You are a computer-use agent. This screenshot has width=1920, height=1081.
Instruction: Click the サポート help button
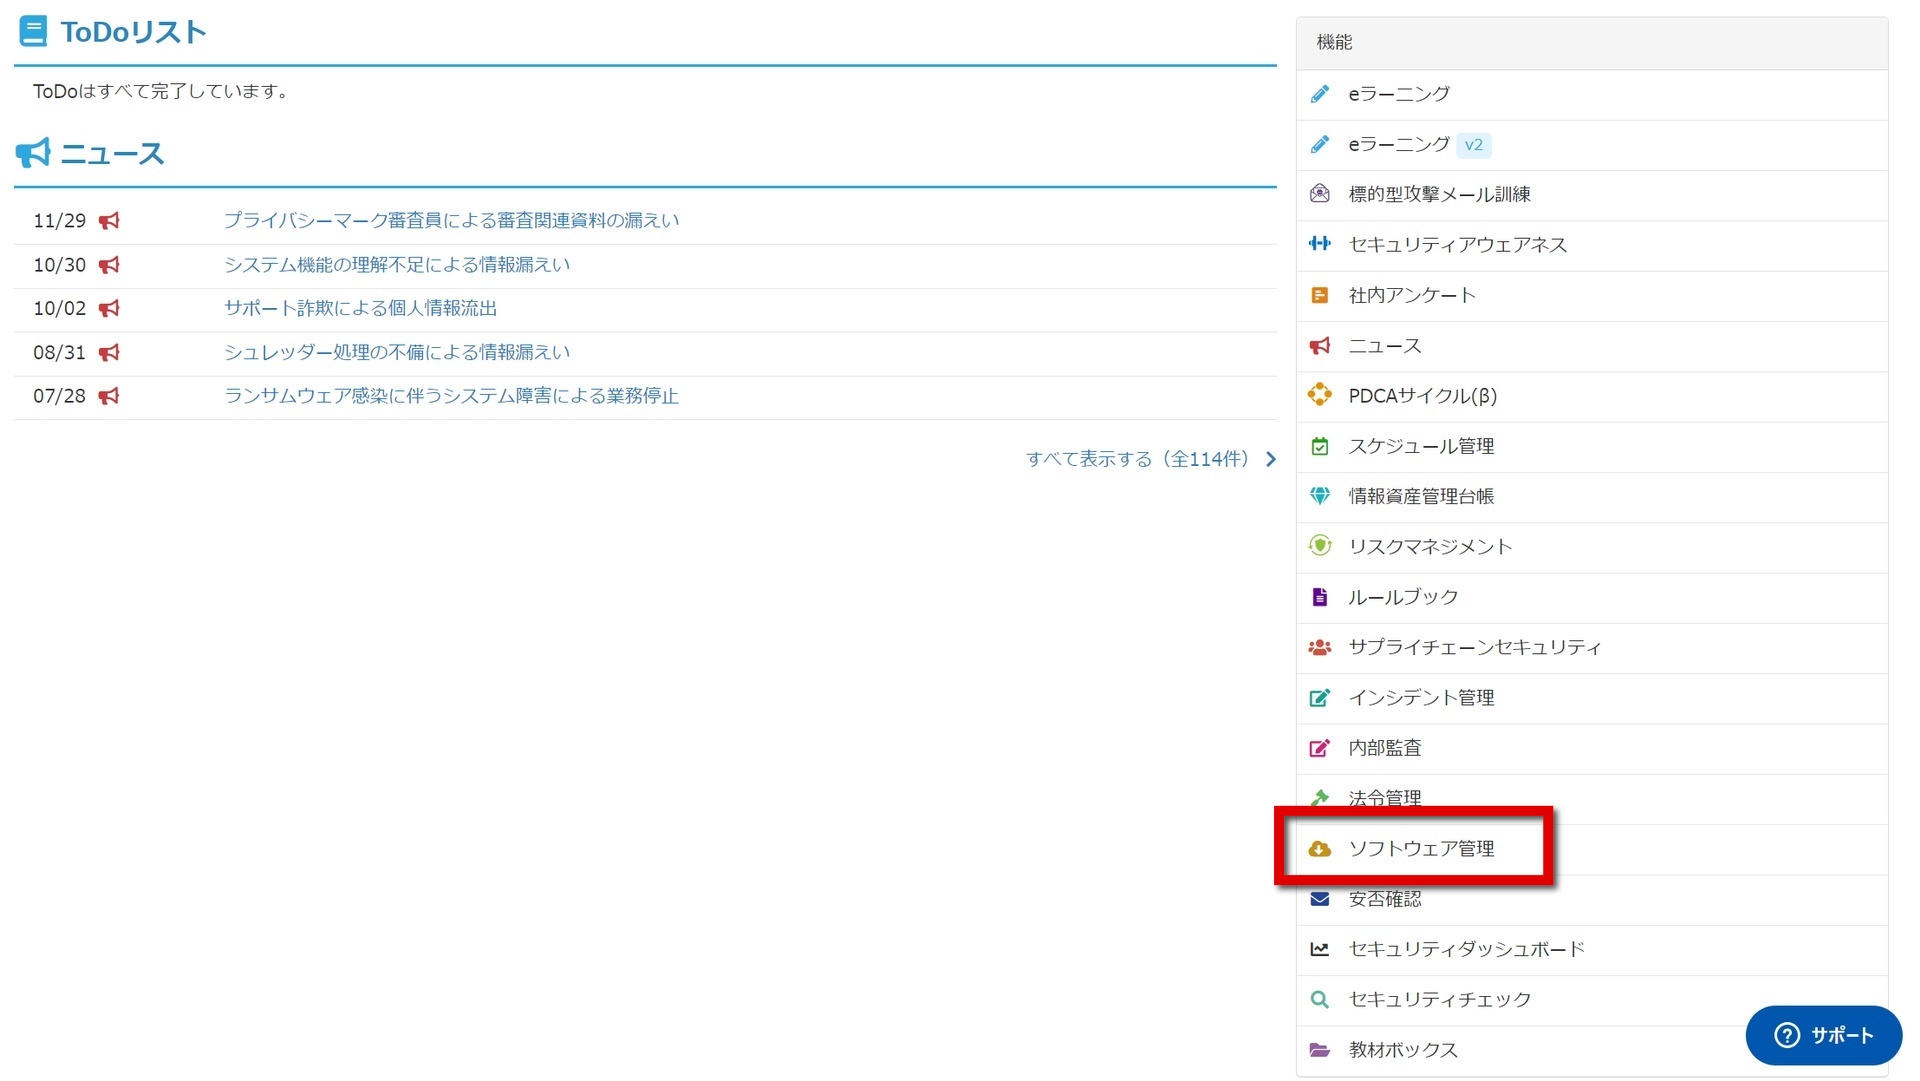click(x=1824, y=1036)
